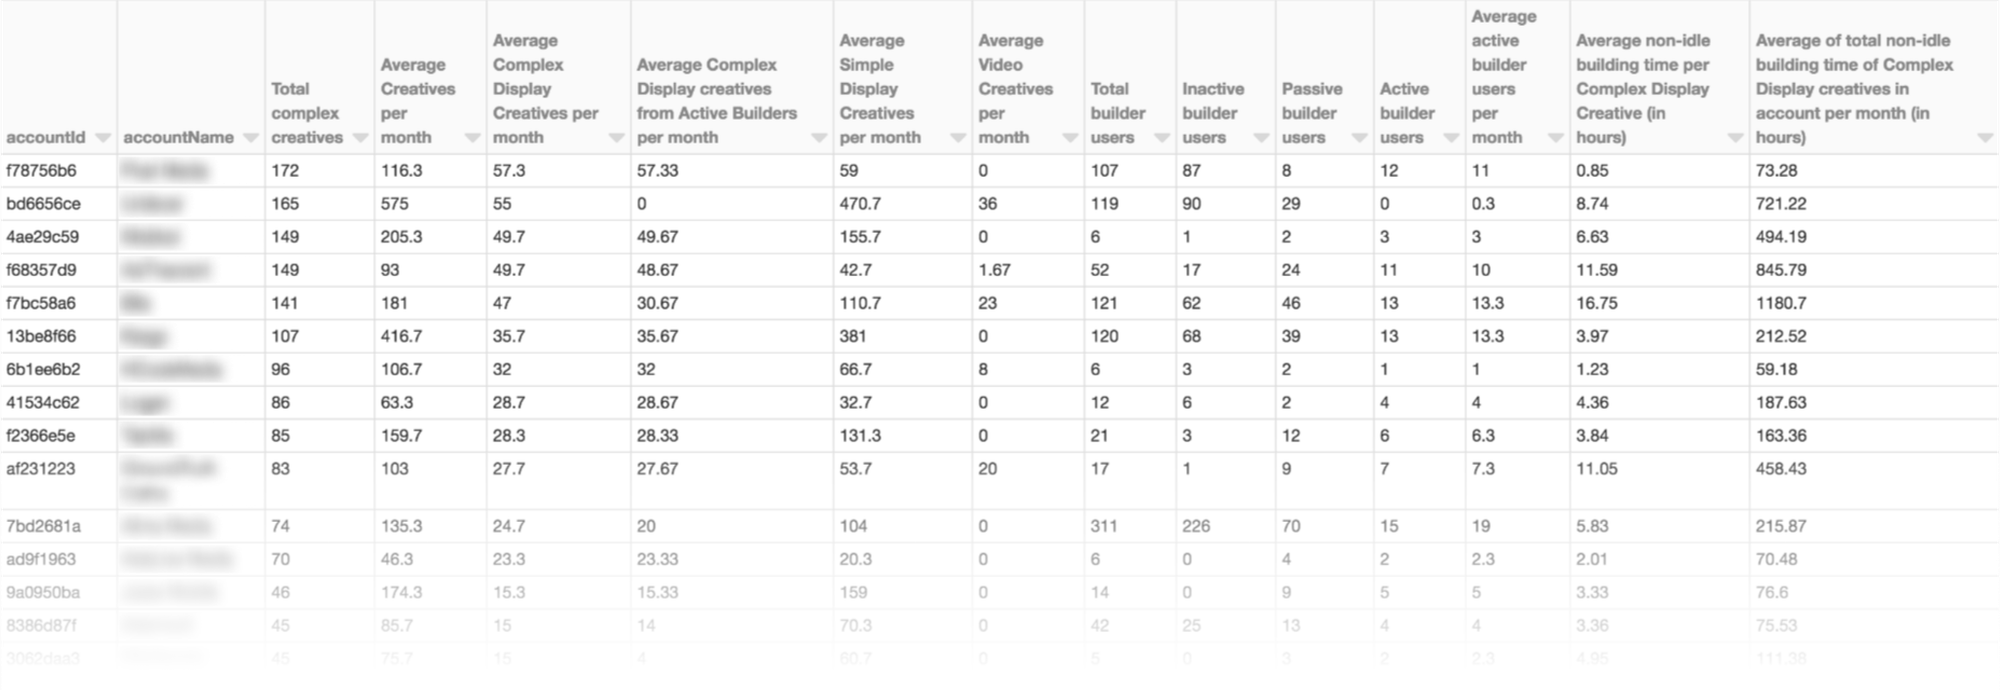
Task: Open the Total builder users filter arrow
Action: pyautogui.click(x=1161, y=138)
